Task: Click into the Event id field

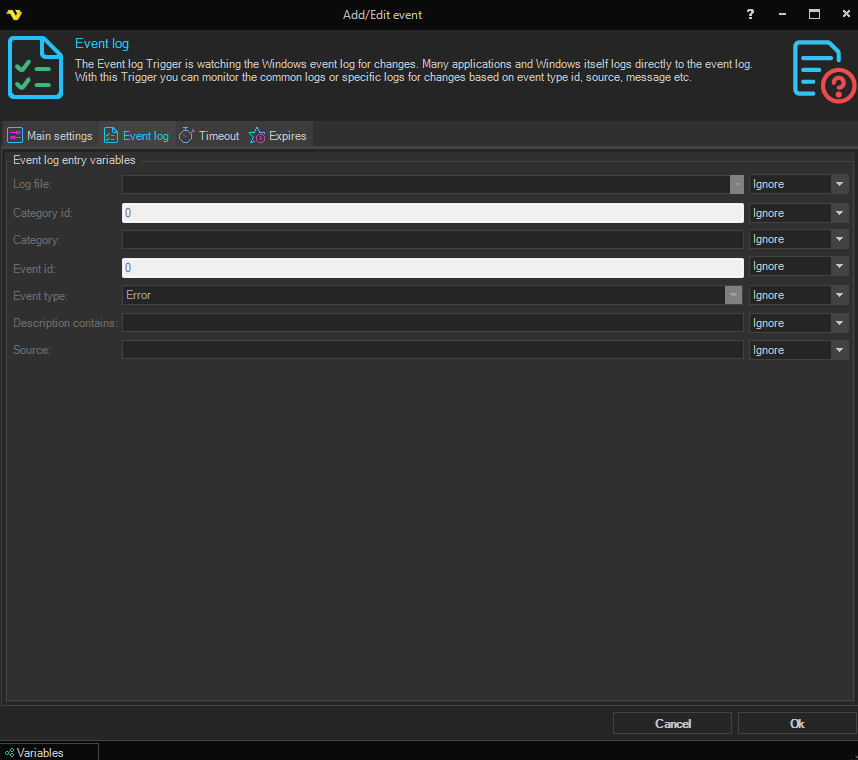Action: click(432, 268)
